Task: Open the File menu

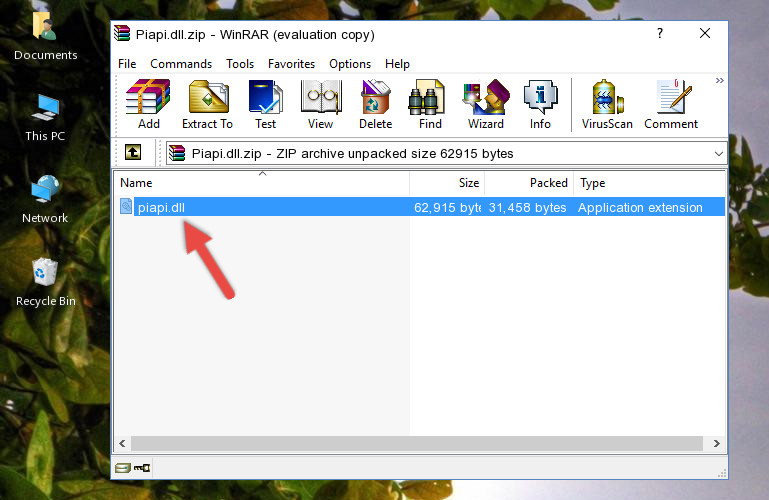Action: point(127,64)
